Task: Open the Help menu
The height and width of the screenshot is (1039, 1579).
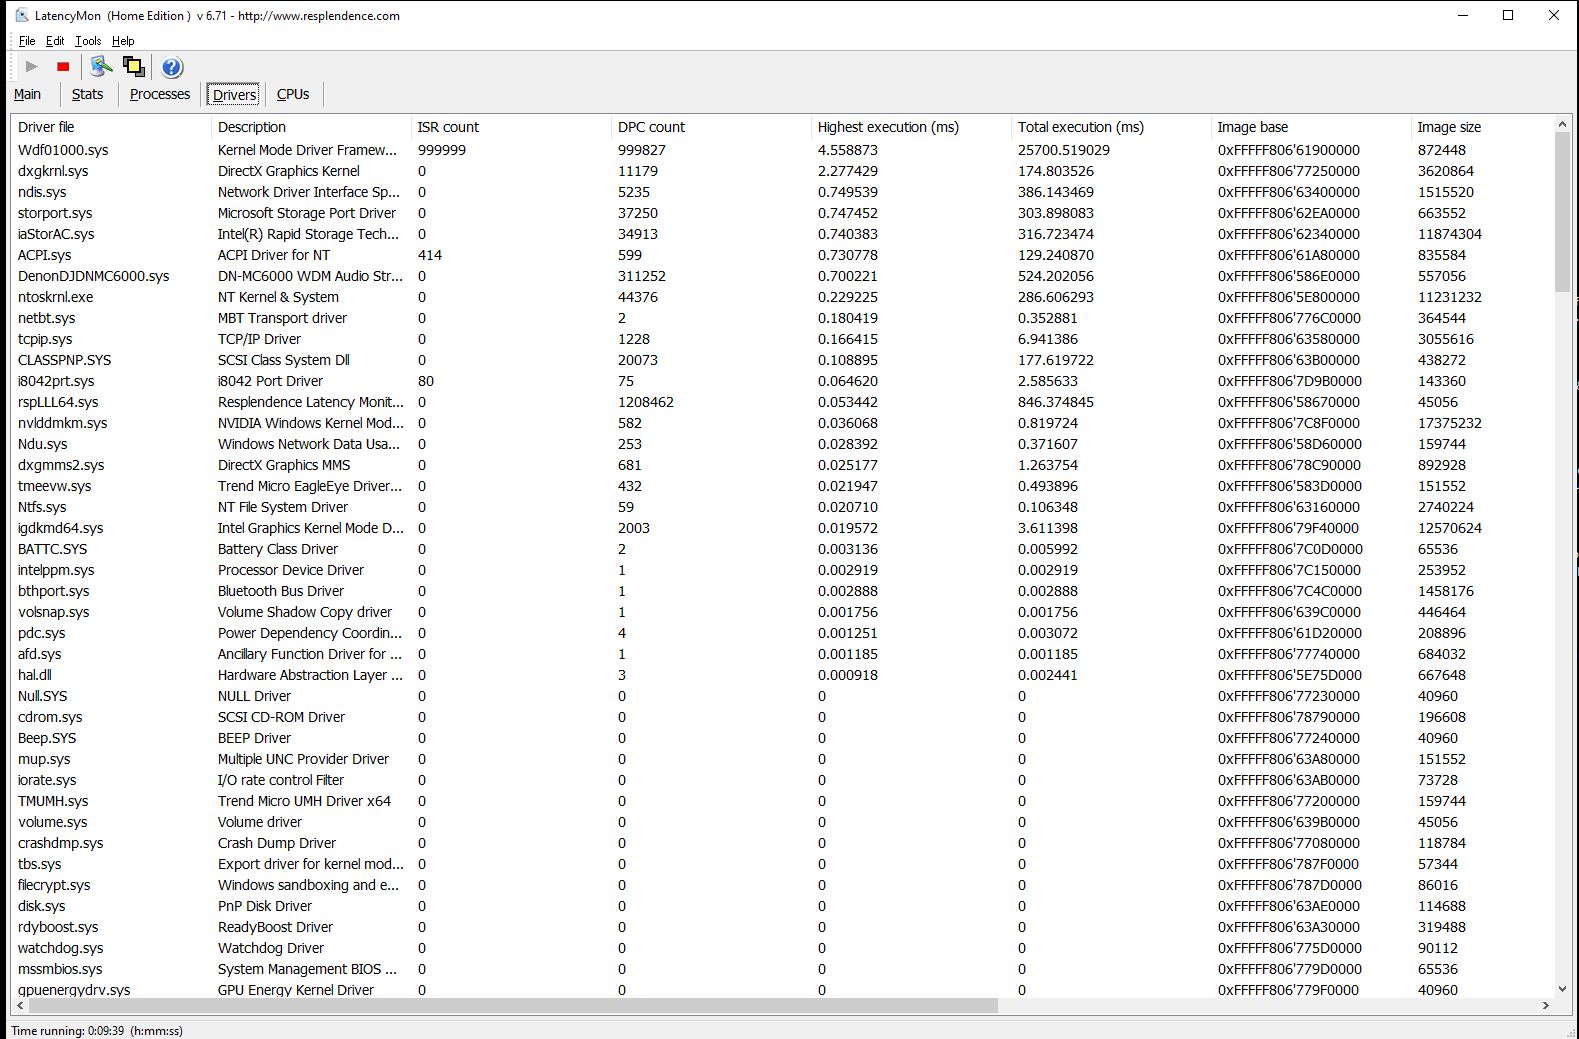Action: pos(123,41)
